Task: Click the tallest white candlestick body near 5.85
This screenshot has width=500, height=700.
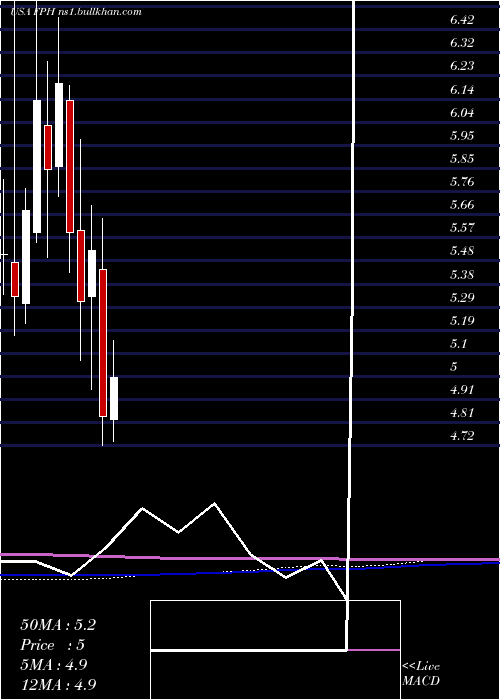Action: click(37, 166)
